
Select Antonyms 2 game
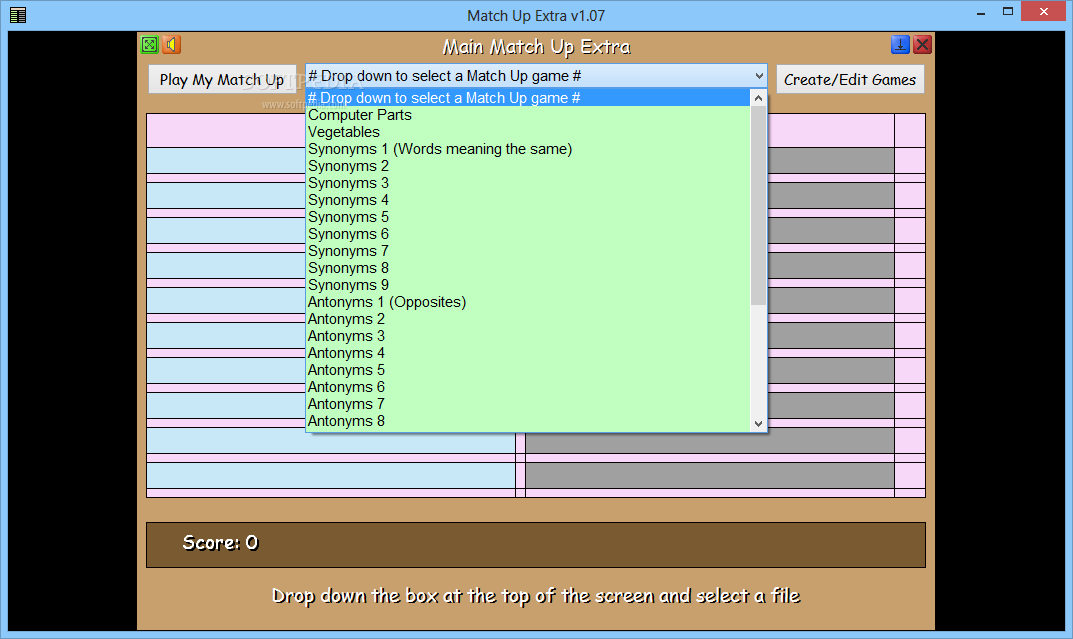[x=528, y=319]
